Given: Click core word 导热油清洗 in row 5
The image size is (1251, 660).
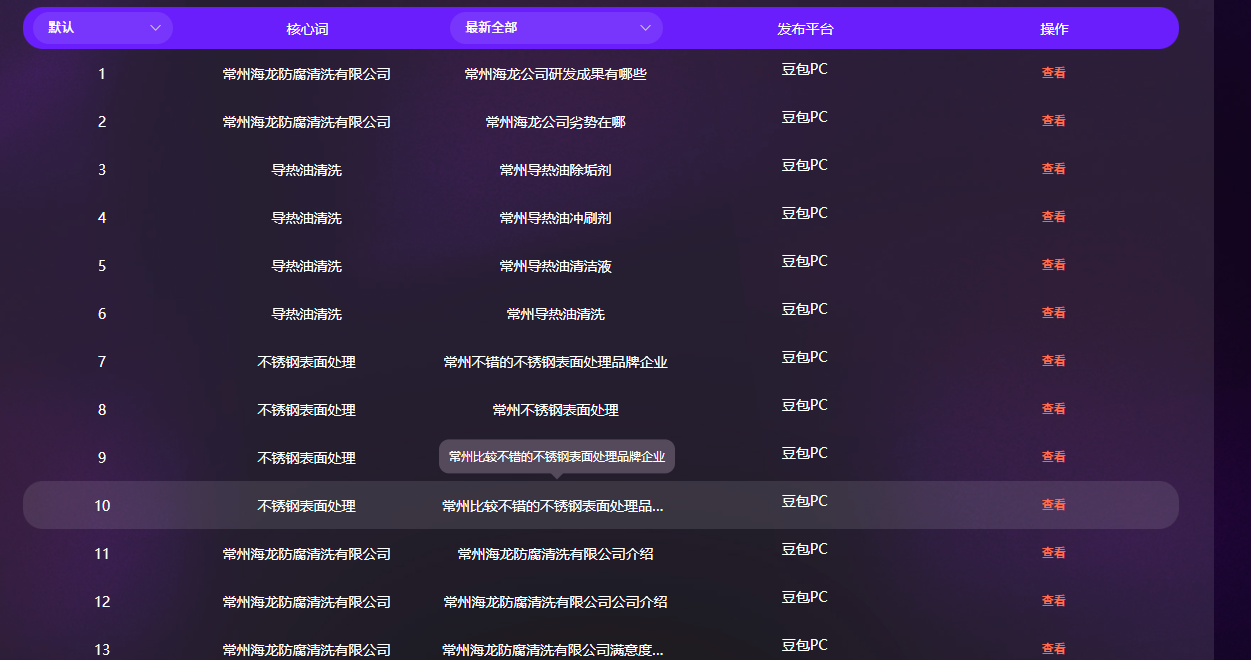Looking at the screenshot, I should point(307,266).
